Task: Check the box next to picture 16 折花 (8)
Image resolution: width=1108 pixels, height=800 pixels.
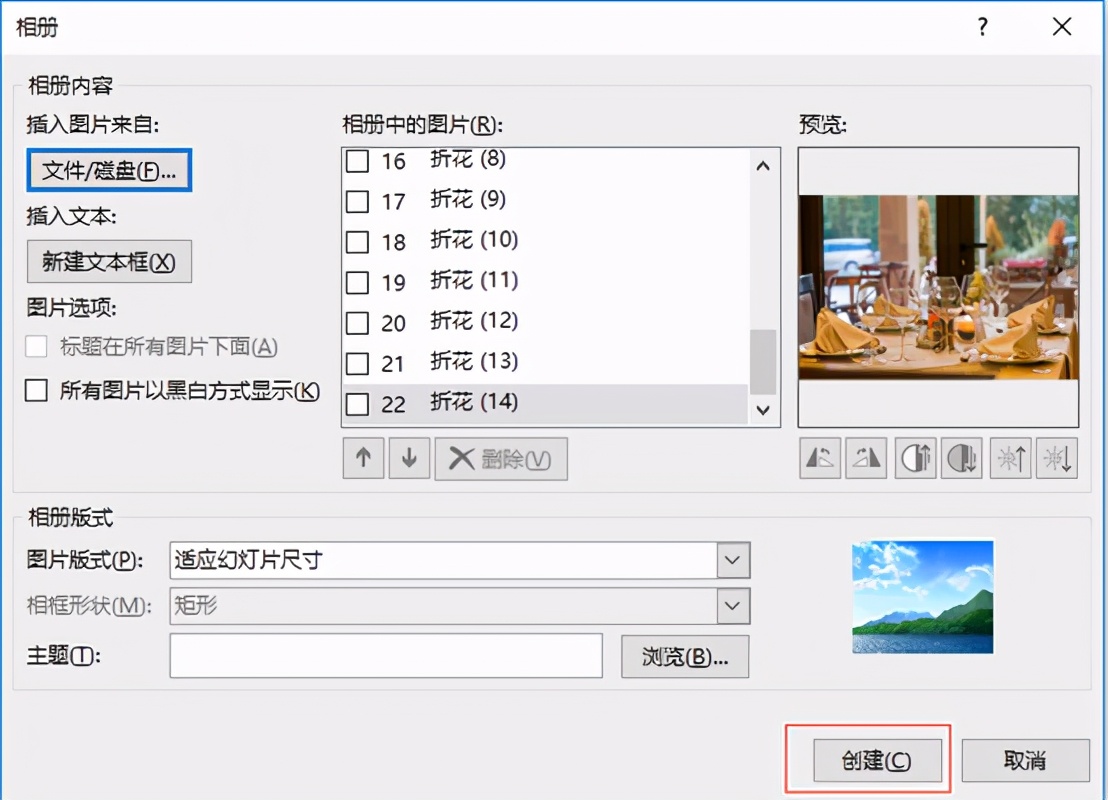Action: (x=356, y=160)
